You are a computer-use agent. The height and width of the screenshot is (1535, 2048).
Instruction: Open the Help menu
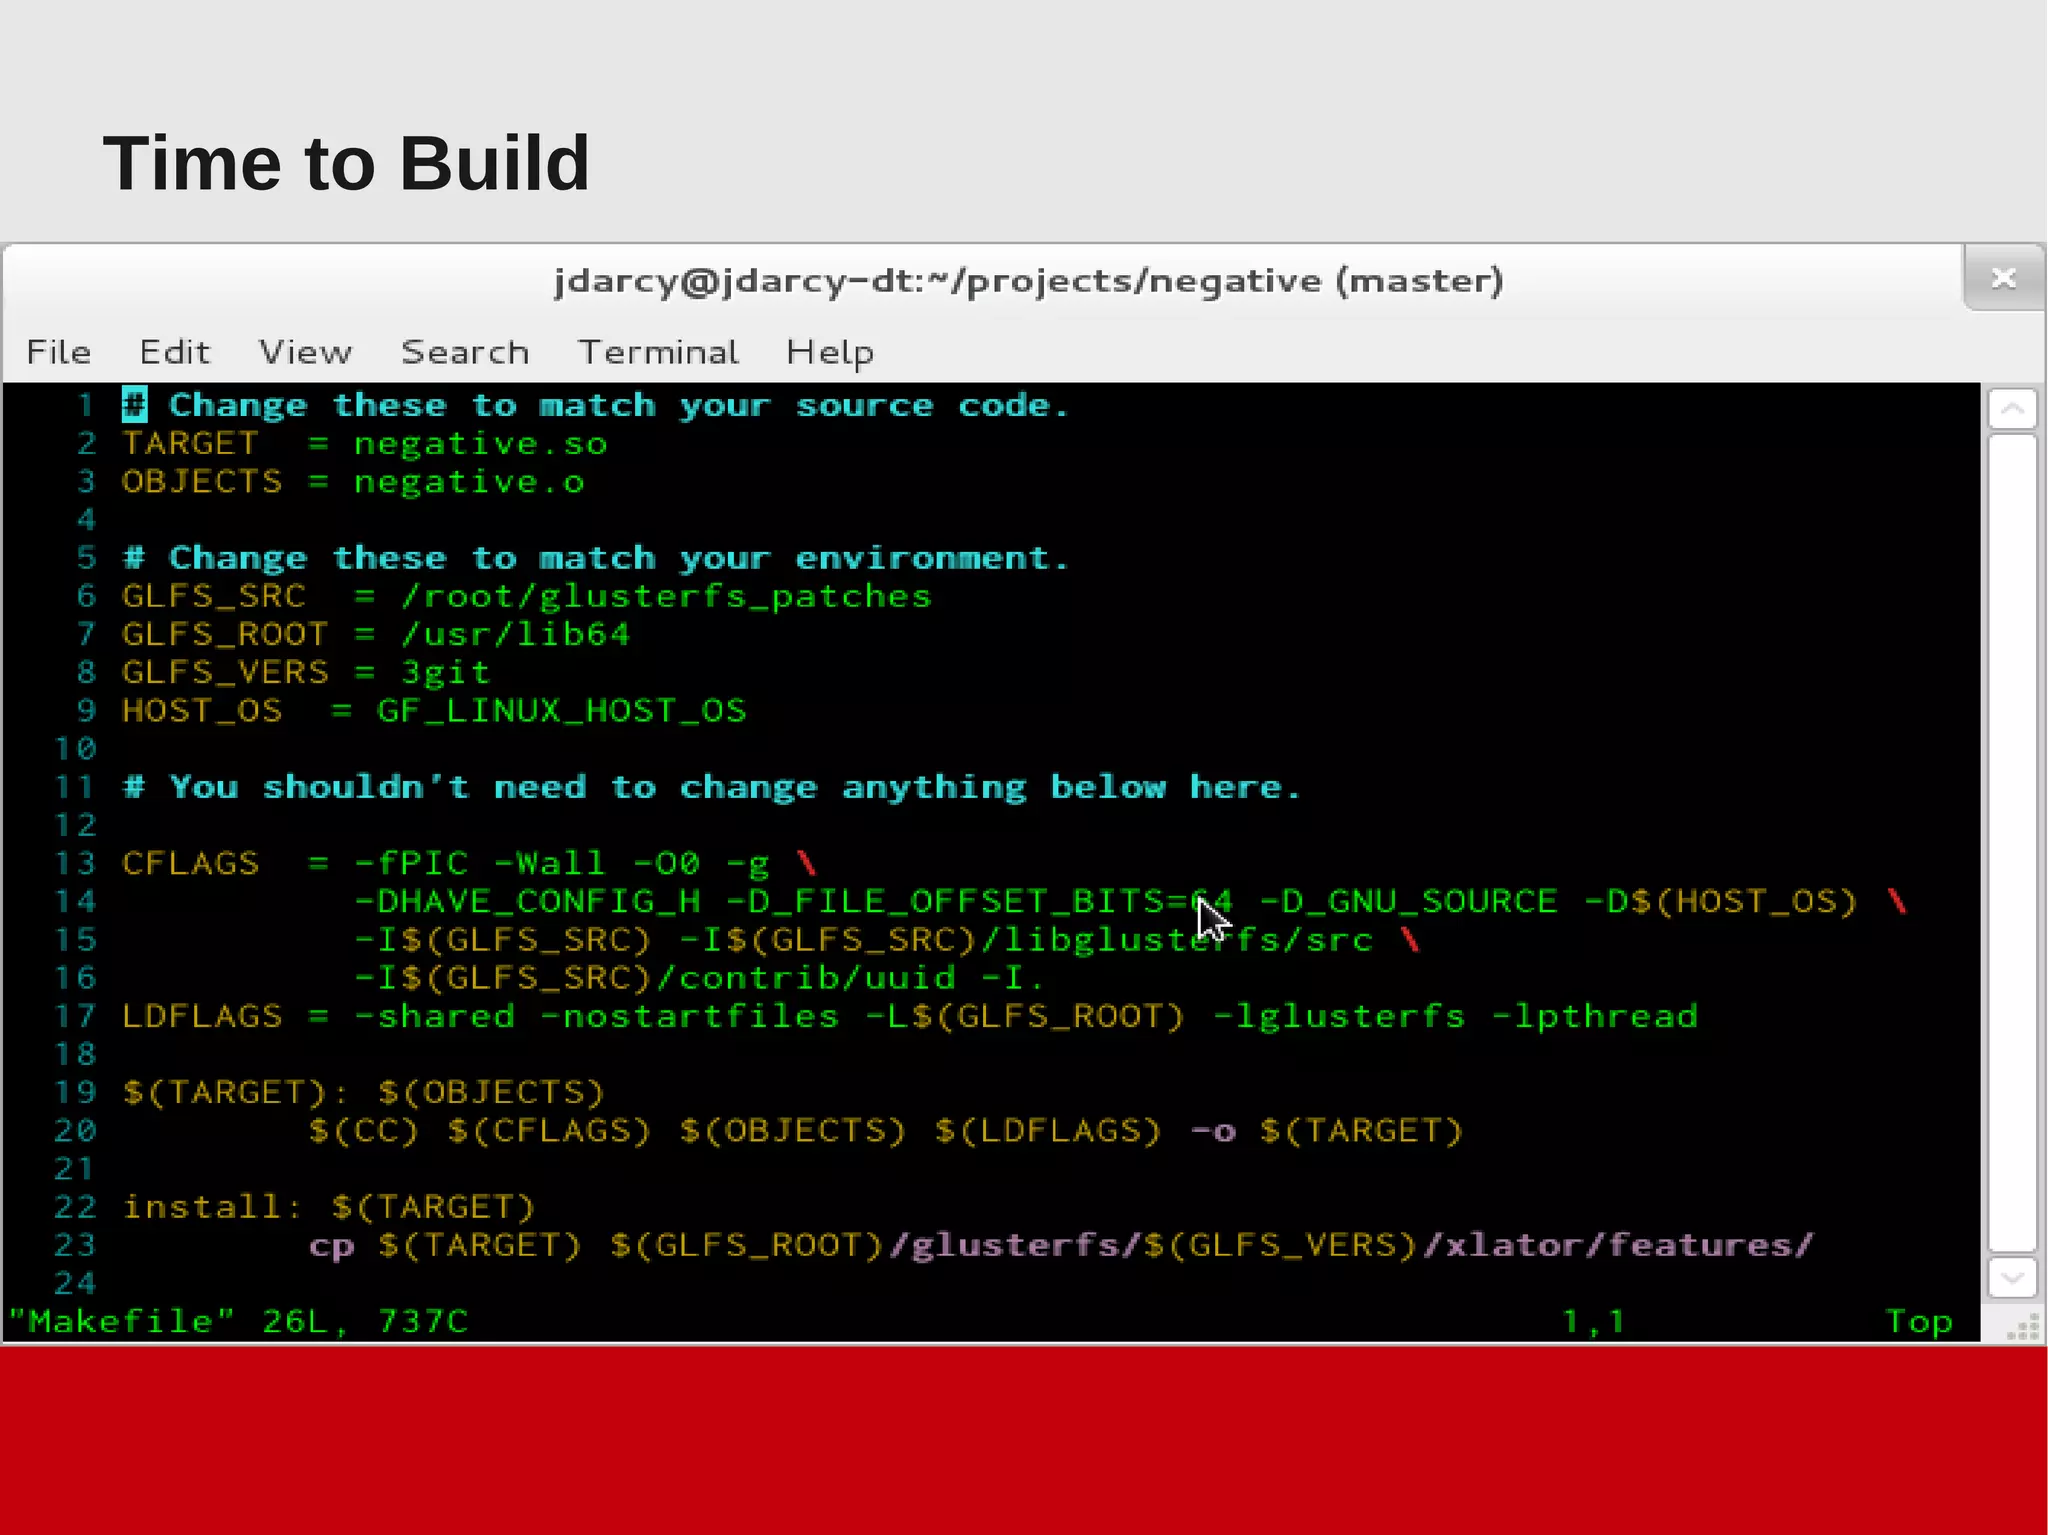click(x=830, y=354)
